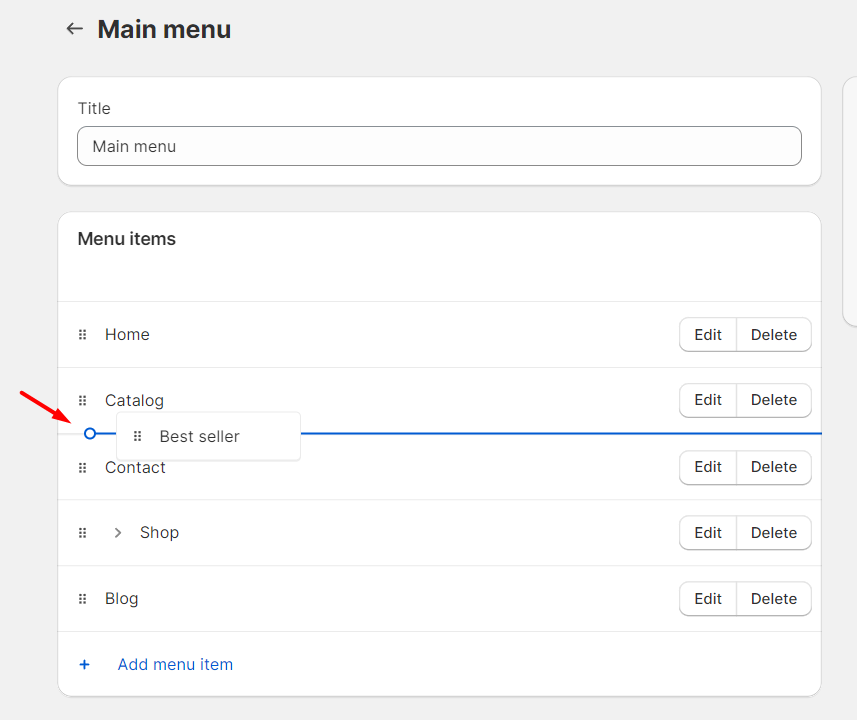Select the Contact item label
Image resolution: width=857 pixels, height=720 pixels.
135,467
